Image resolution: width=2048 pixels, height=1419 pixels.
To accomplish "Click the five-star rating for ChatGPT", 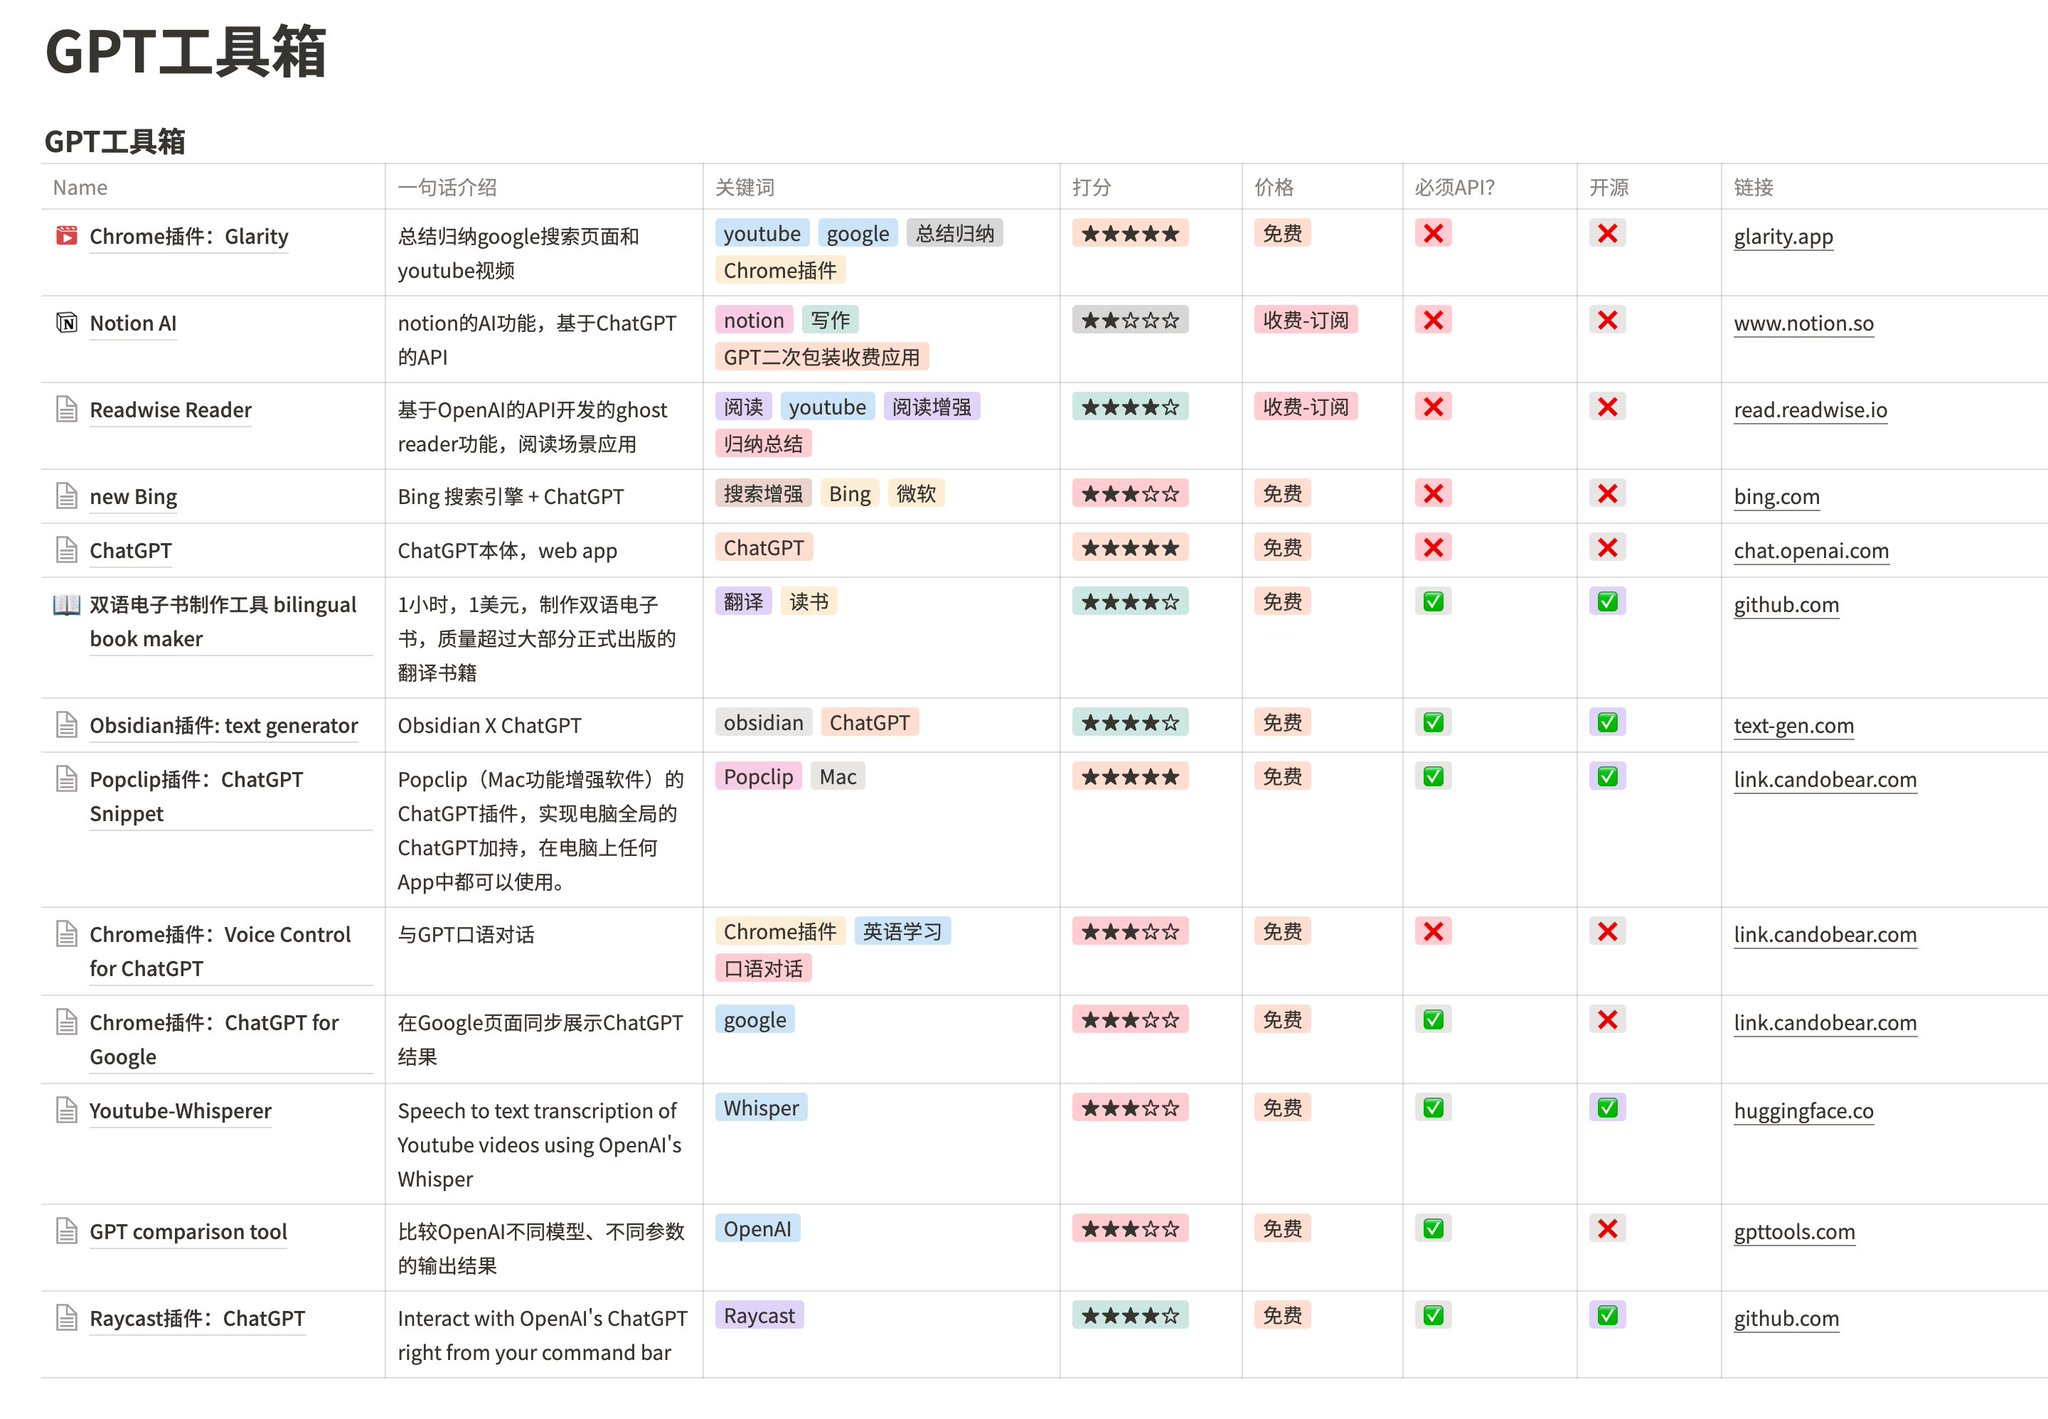I will (x=1130, y=547).
